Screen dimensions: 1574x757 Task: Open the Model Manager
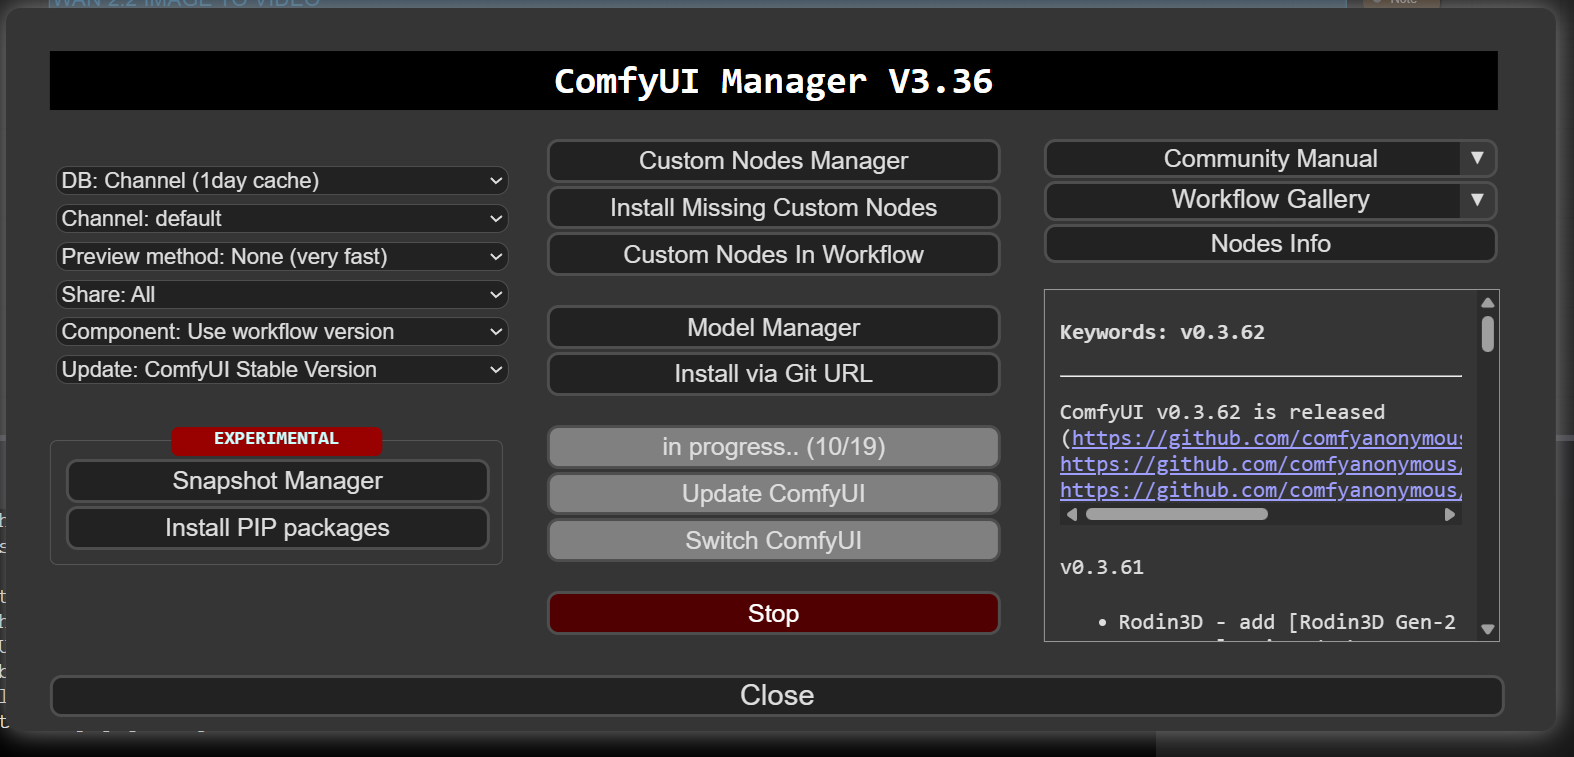tap(773, 328)
